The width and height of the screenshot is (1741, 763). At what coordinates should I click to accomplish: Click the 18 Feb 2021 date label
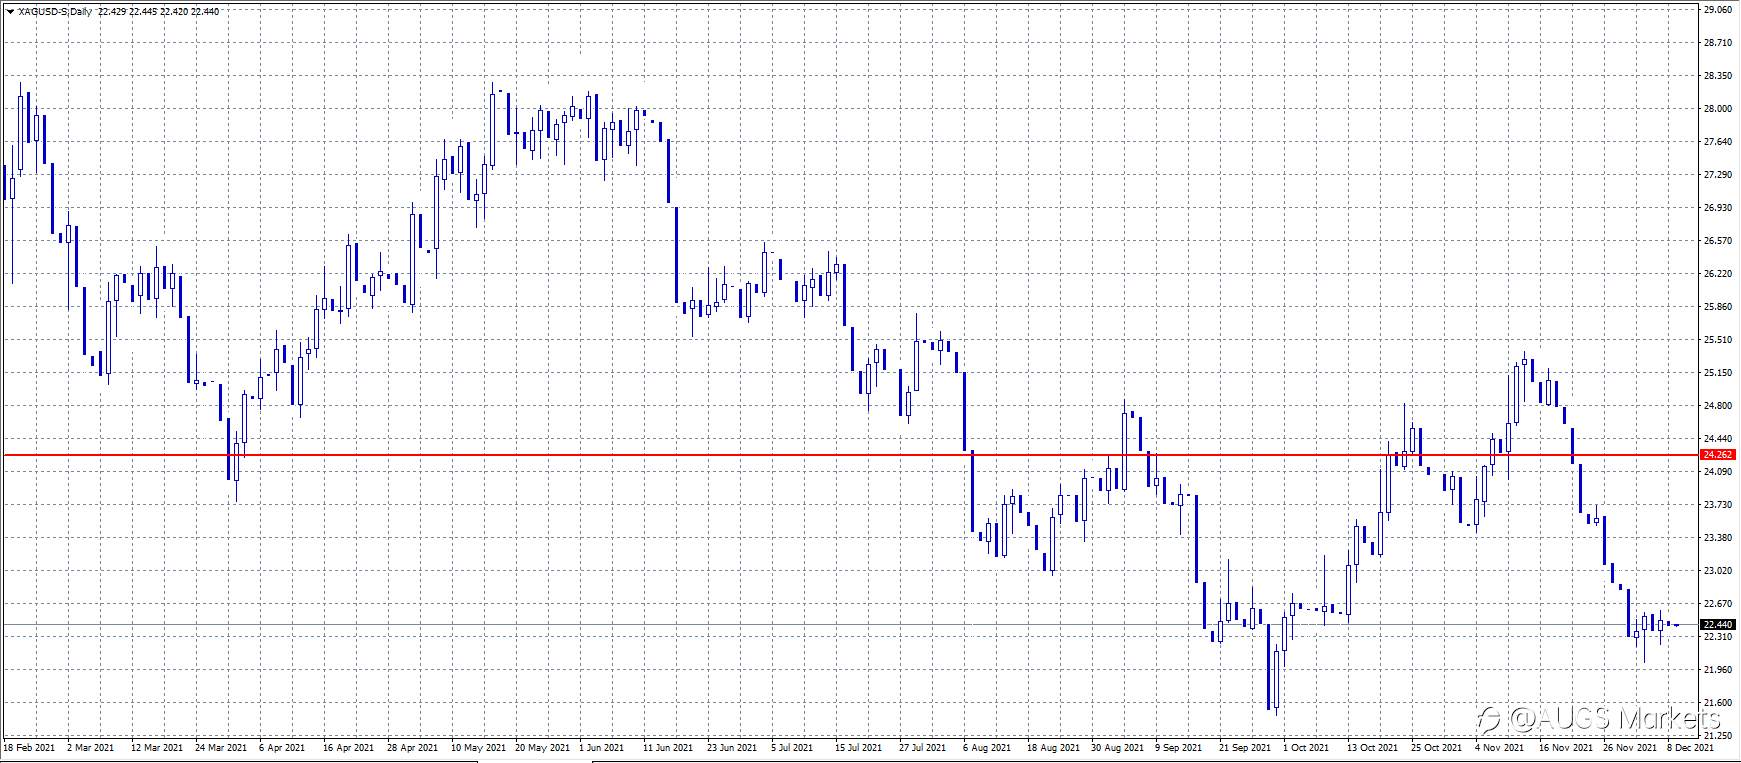[28, 747]
